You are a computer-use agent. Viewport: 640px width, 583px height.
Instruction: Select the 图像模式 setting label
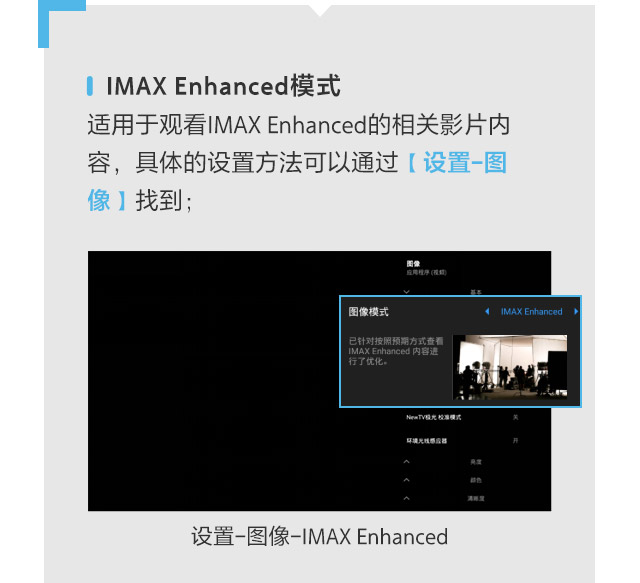pyautogui.click(x=368, y=312)
